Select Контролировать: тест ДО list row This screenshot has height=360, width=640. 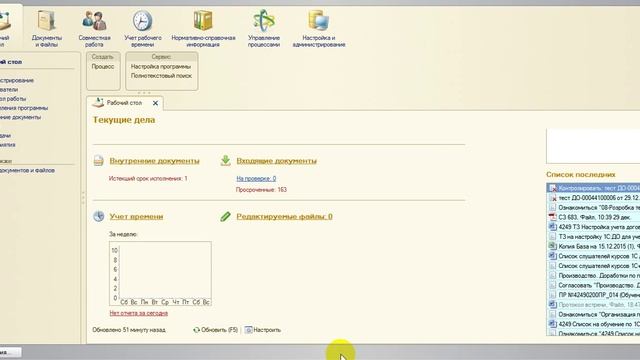coord(593,188)
